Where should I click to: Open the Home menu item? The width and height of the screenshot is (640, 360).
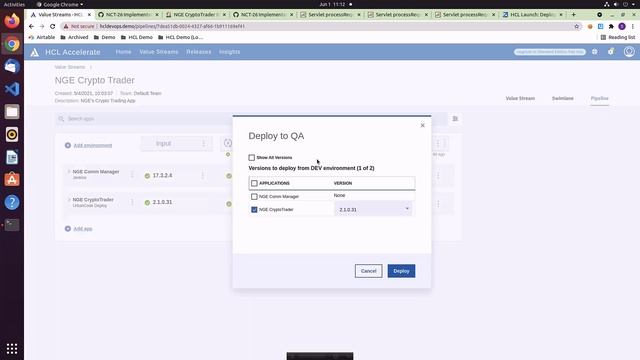[x=123, y=52]
